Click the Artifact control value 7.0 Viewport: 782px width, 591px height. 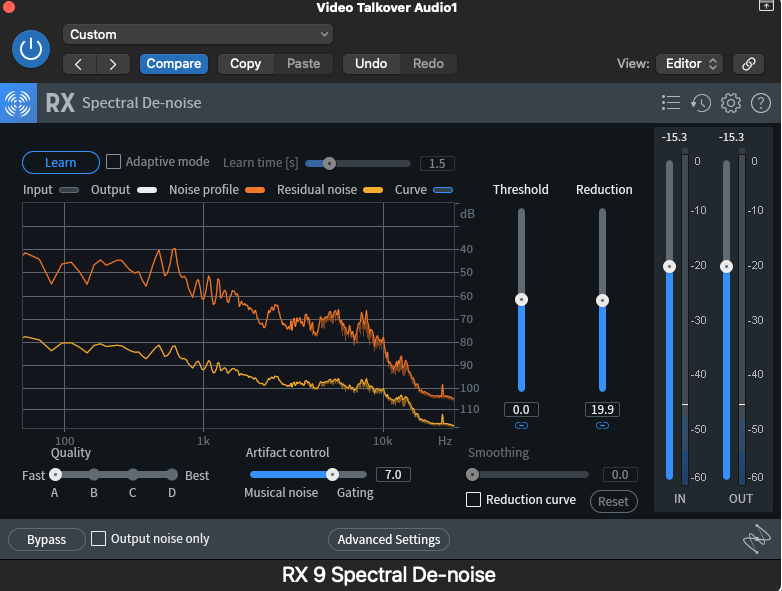393,474
